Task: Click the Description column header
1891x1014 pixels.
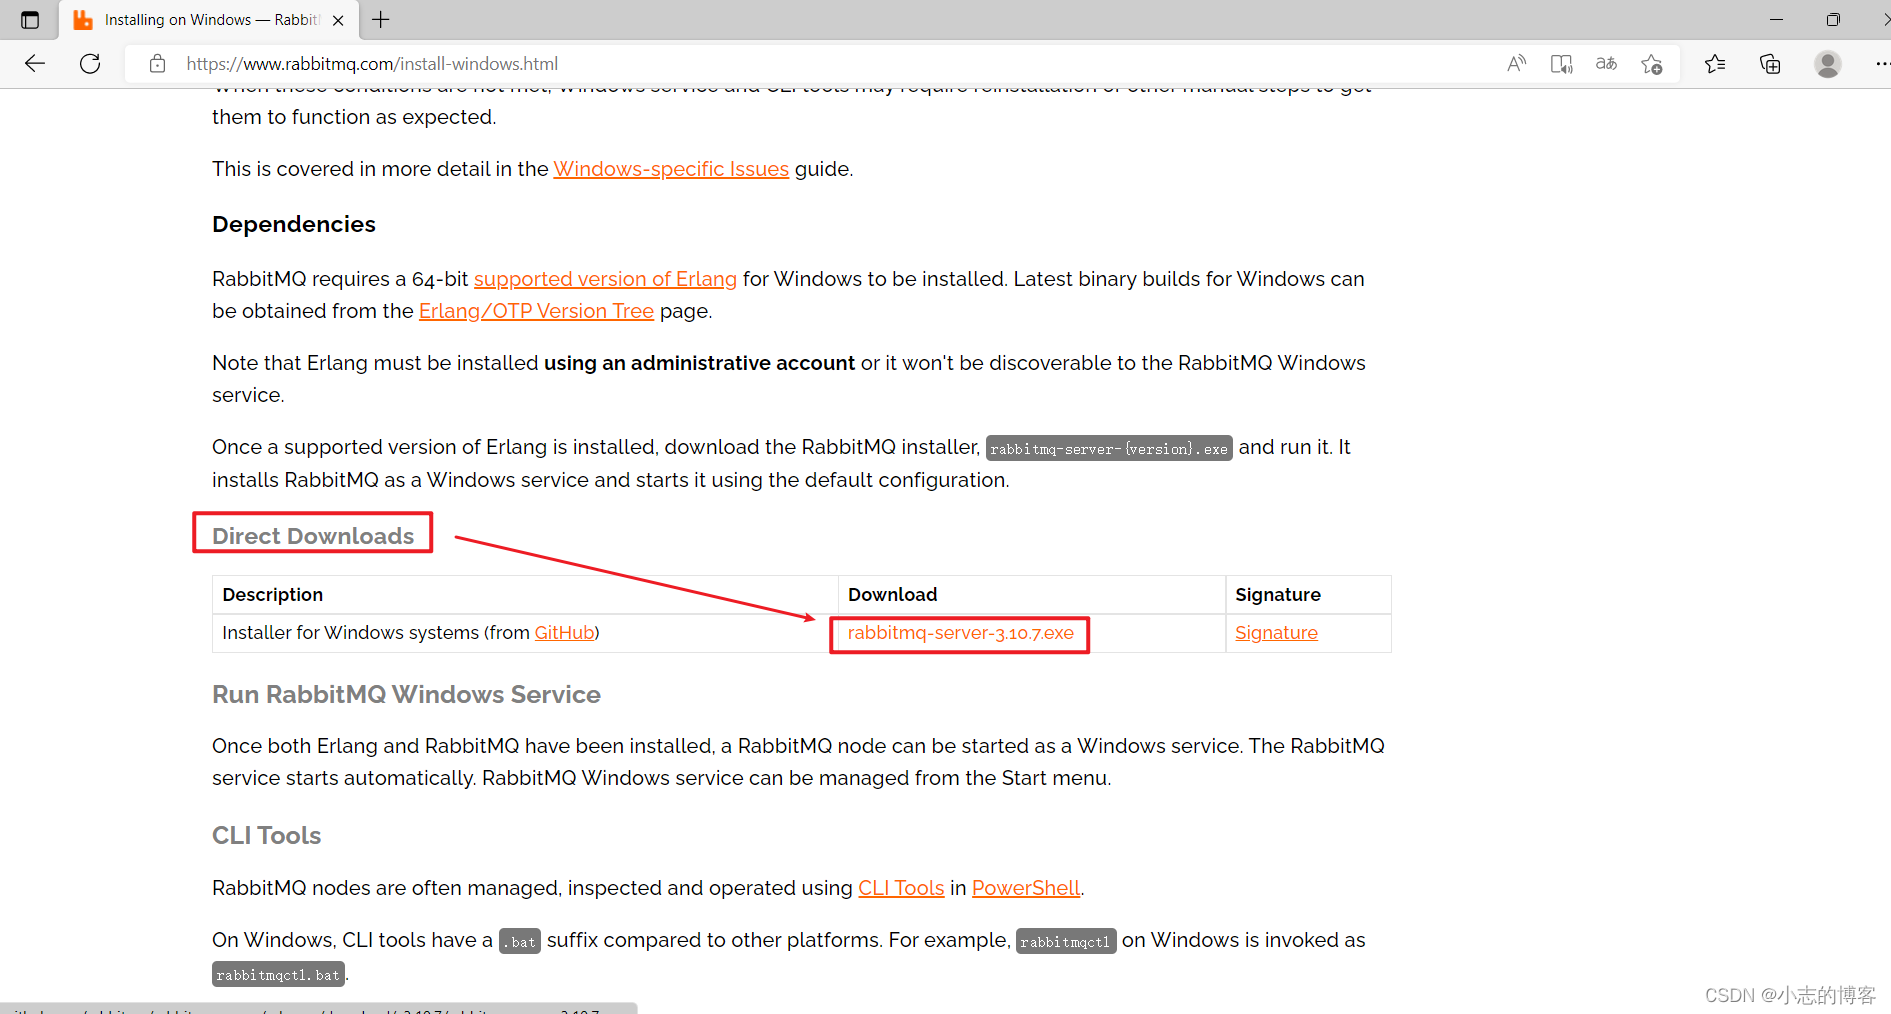Action: click(x=272, y=595)
